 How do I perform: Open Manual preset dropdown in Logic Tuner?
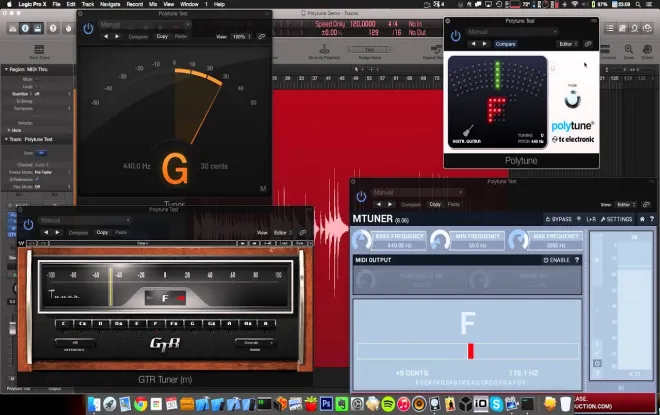tap(144, 24)
